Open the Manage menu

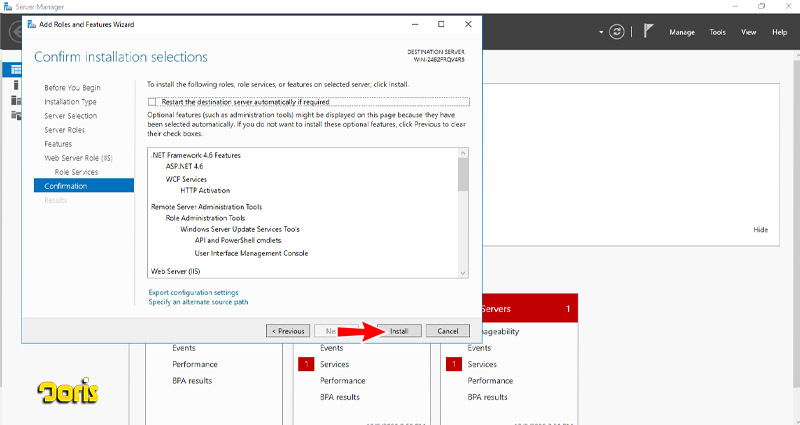coord(682,32)
